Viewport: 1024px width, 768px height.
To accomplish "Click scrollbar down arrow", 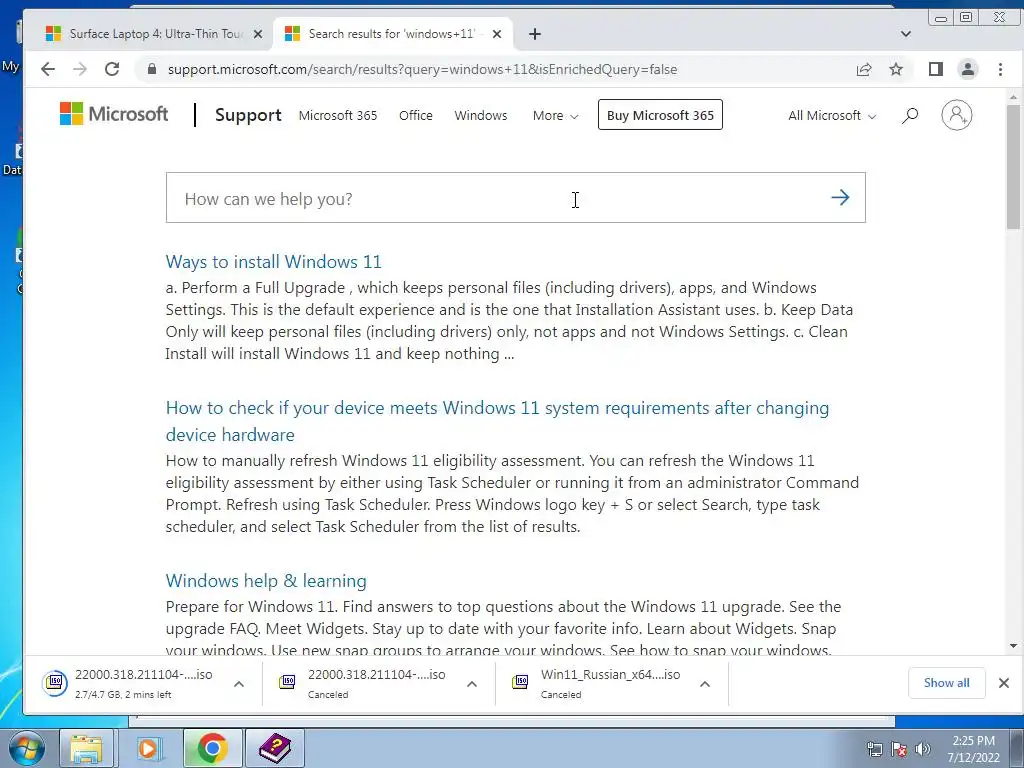I will tap(1013, 647).
